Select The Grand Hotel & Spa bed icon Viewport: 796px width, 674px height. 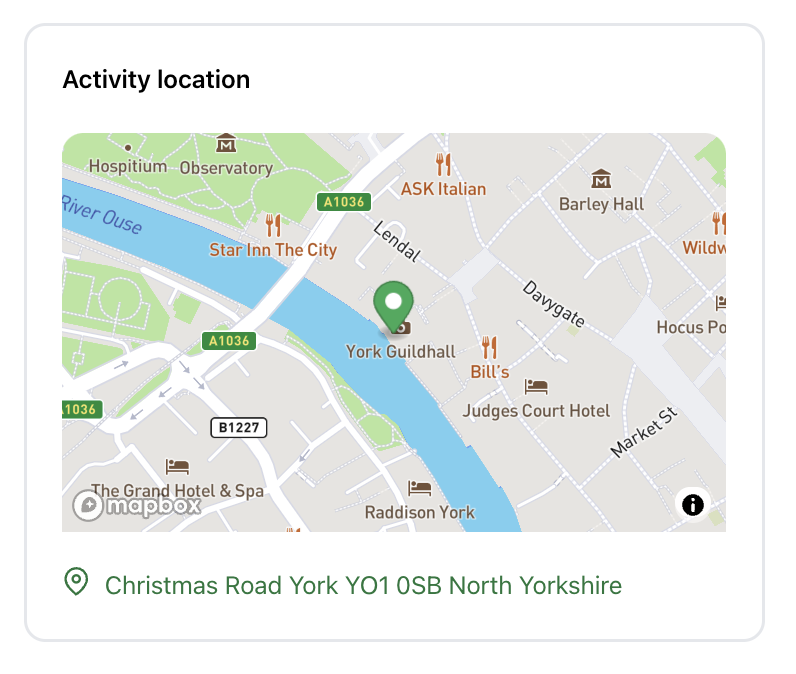177,467
